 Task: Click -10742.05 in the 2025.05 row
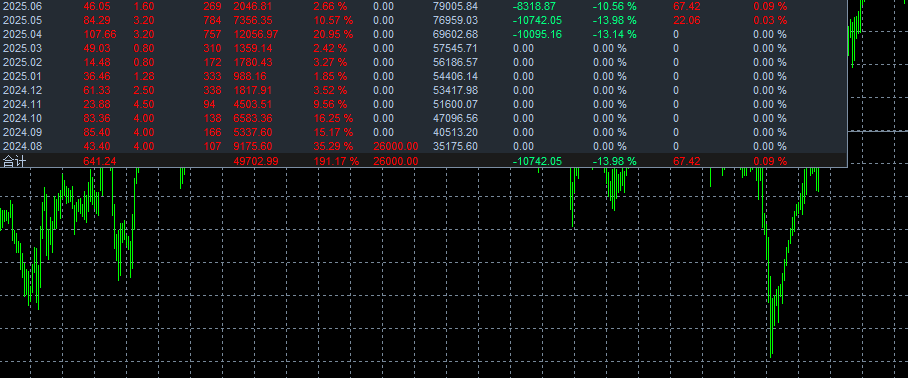[537, 20]
